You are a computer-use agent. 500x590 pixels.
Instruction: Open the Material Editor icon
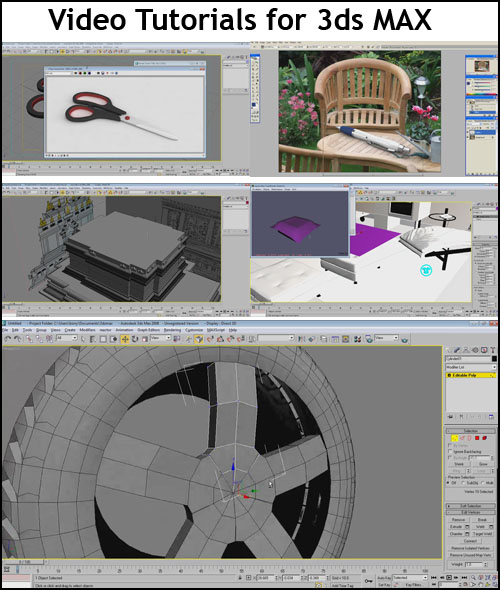[x=357, y=339]
